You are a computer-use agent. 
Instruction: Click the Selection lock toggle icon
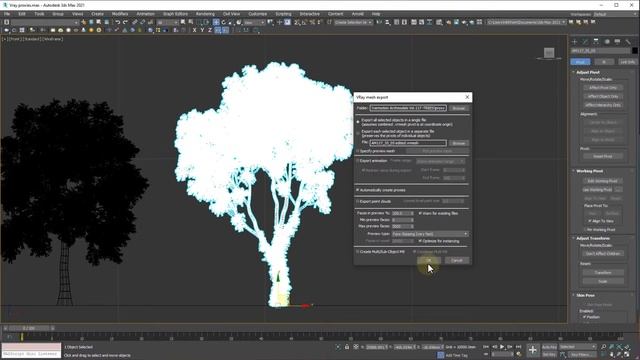(x=347, y=347)
